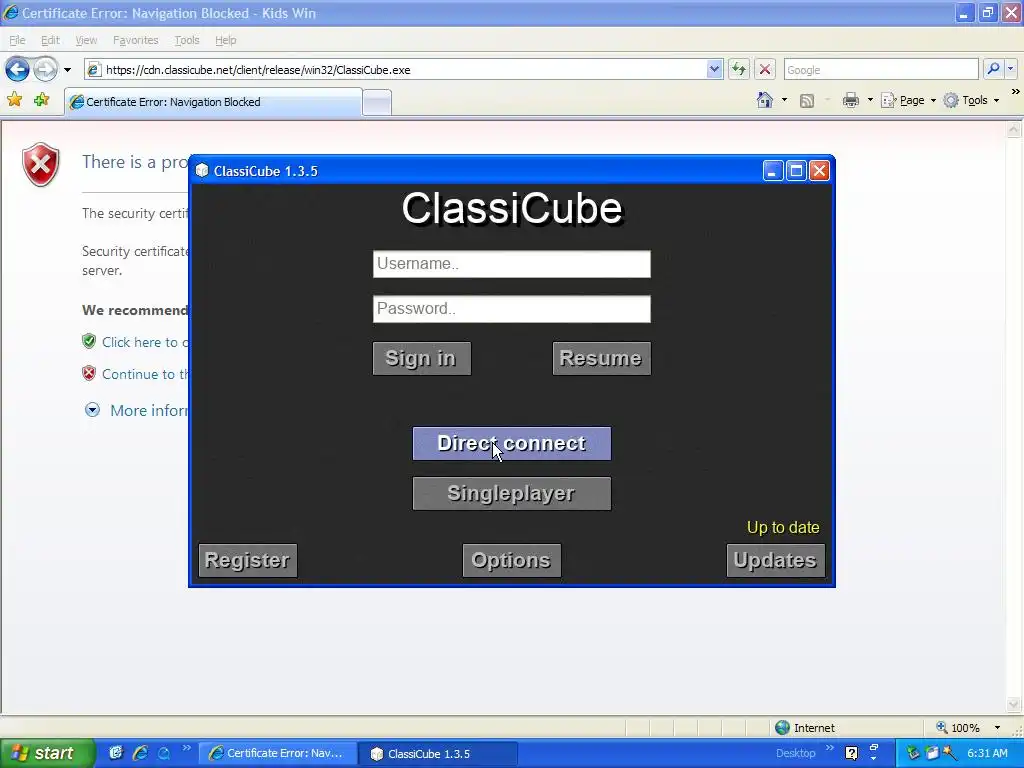Screen dimensions: 1024x768
Task: Open the search provider options dropdown
Action: pyautogui.click(x=1010, y=69)
